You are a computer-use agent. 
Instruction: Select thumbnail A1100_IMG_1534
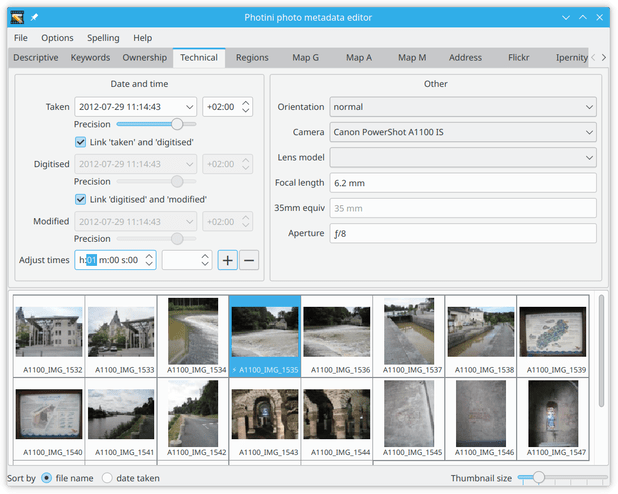point(193,336)
